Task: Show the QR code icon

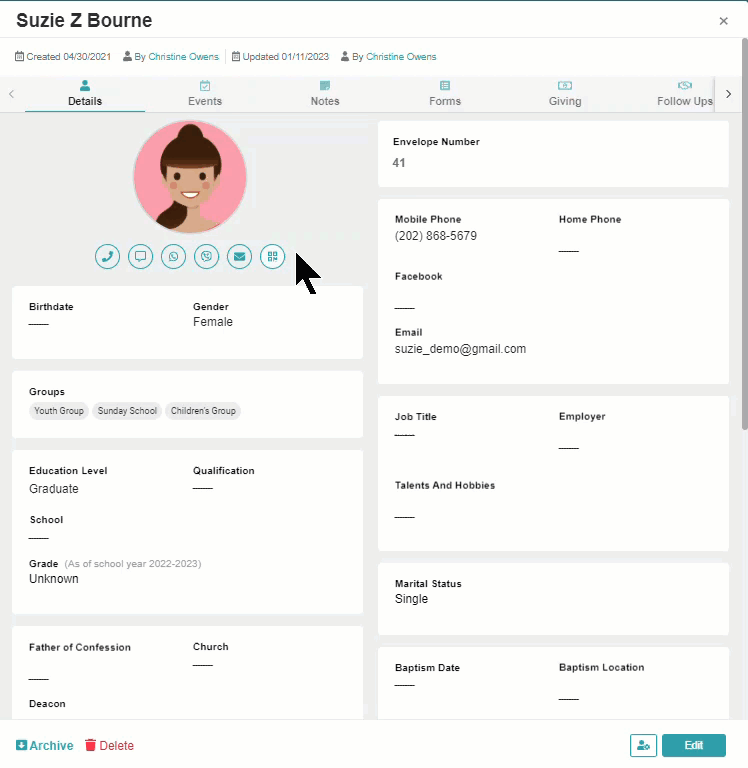Action: tap(272, 257)
